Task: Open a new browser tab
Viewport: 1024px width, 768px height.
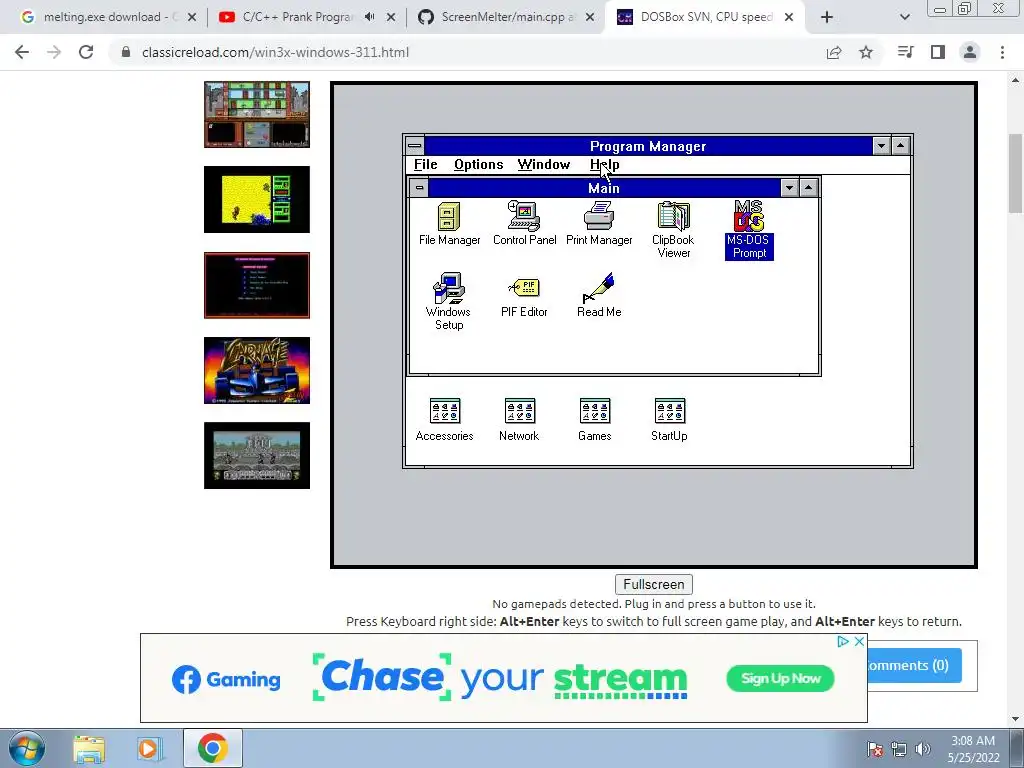Action: point(827,17)
